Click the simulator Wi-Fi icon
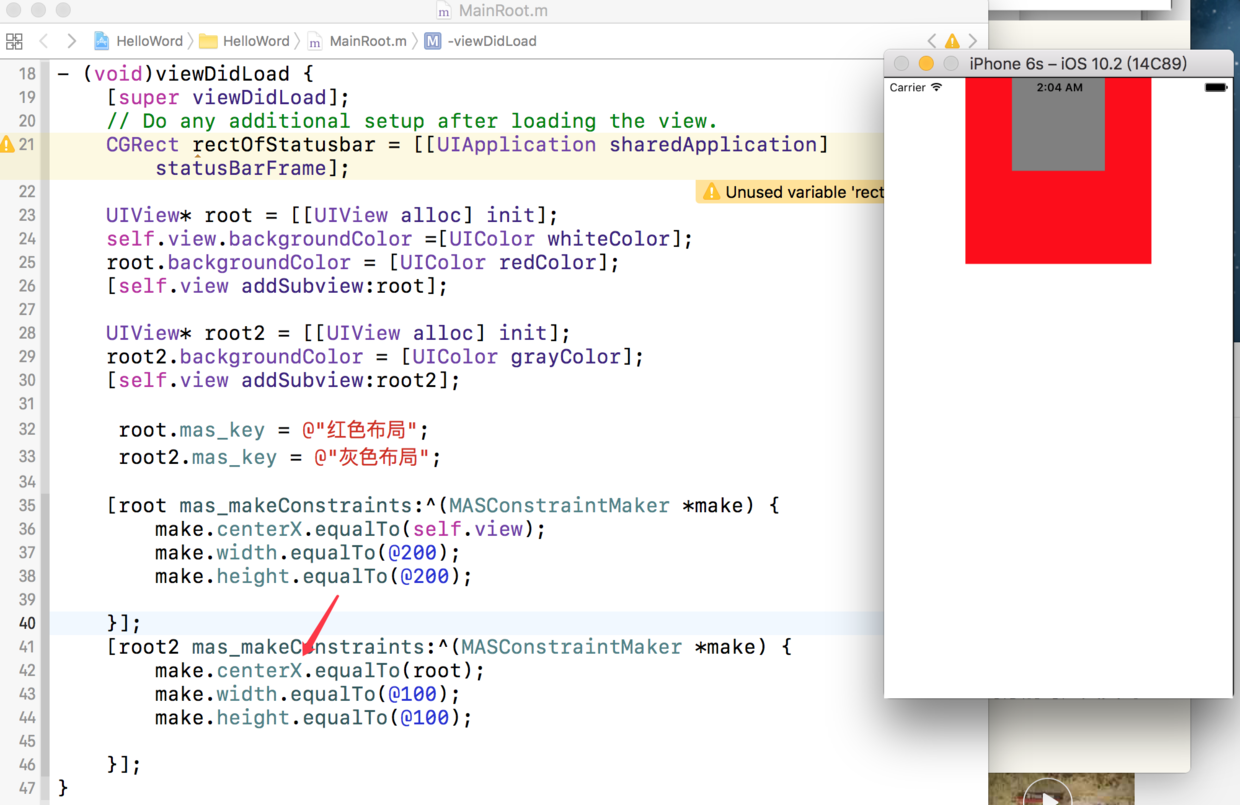 tap(937, 87)
